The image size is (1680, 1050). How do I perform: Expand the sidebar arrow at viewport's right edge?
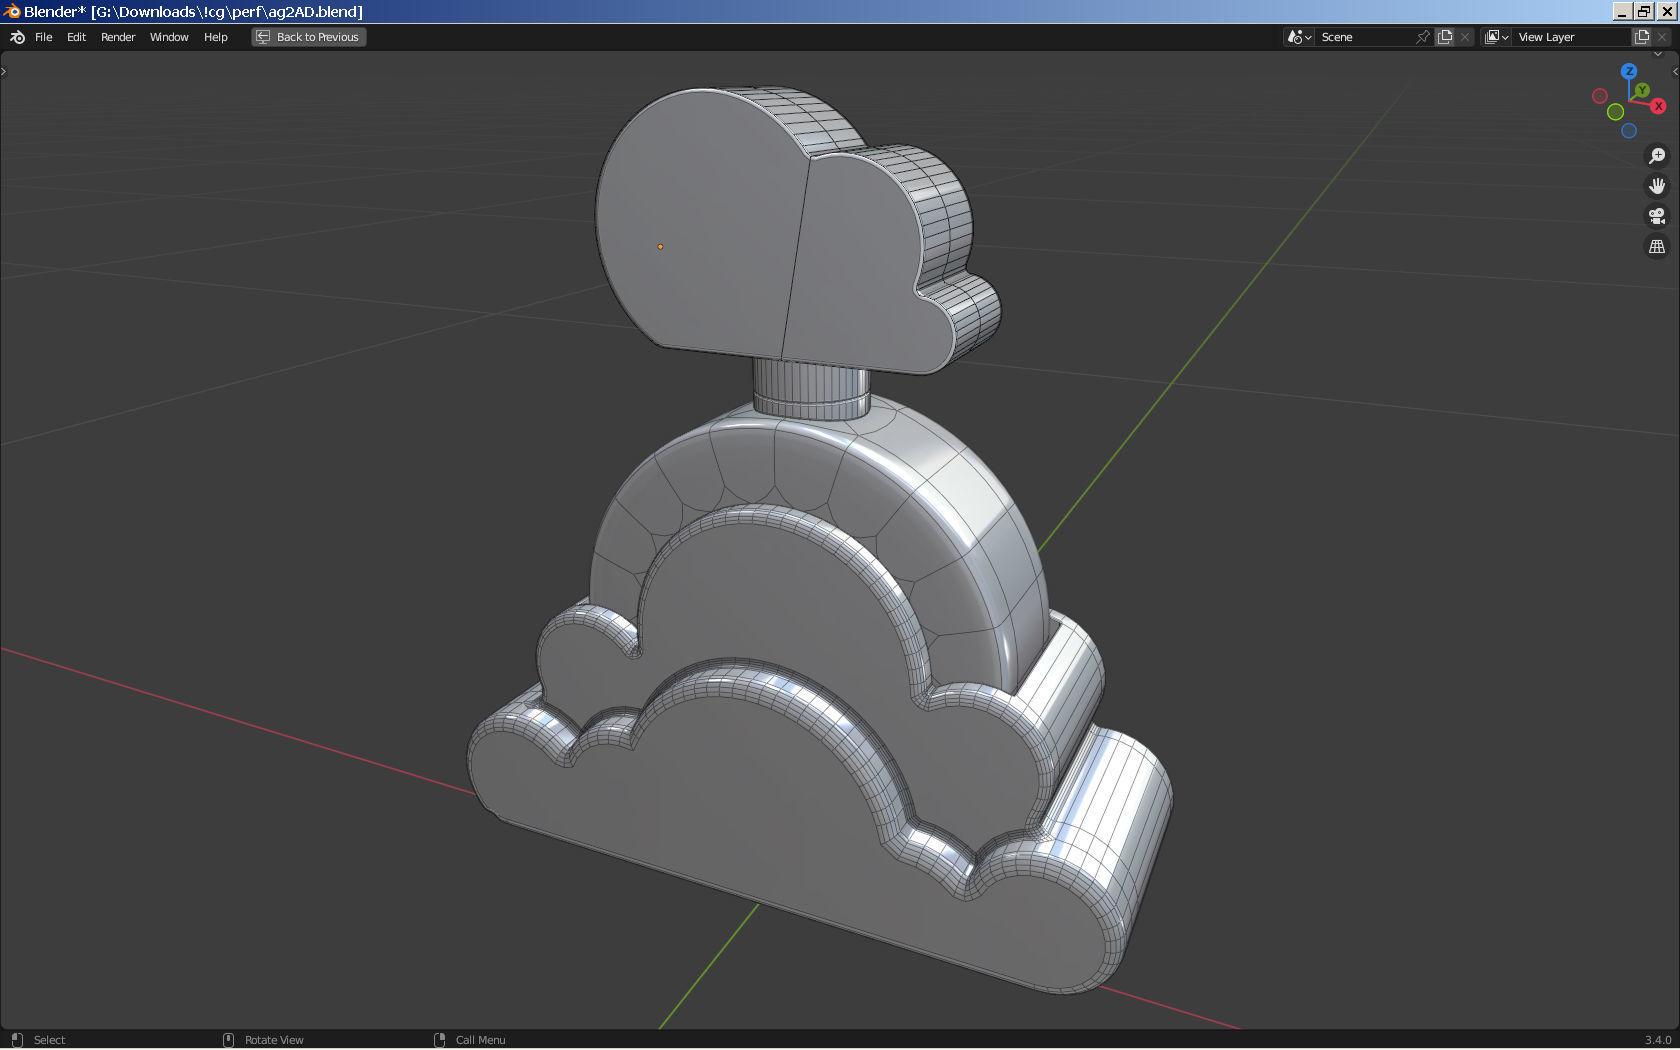tap(1675, 71)
